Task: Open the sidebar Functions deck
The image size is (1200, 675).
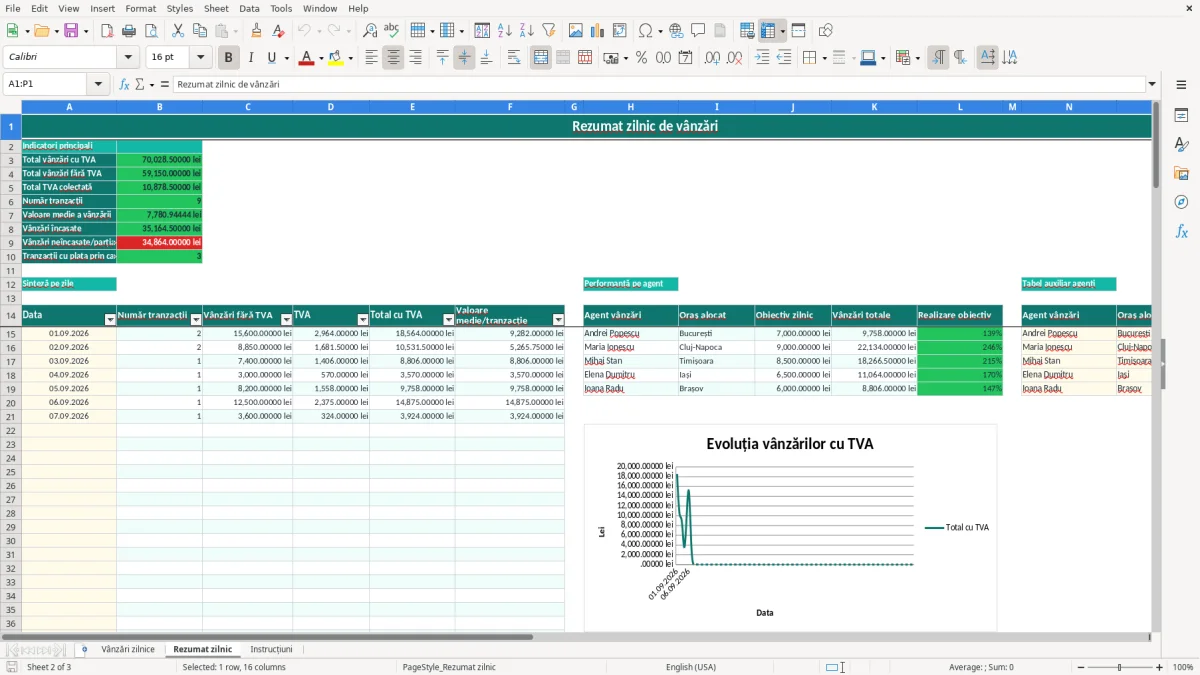Action: [1181, 231]
